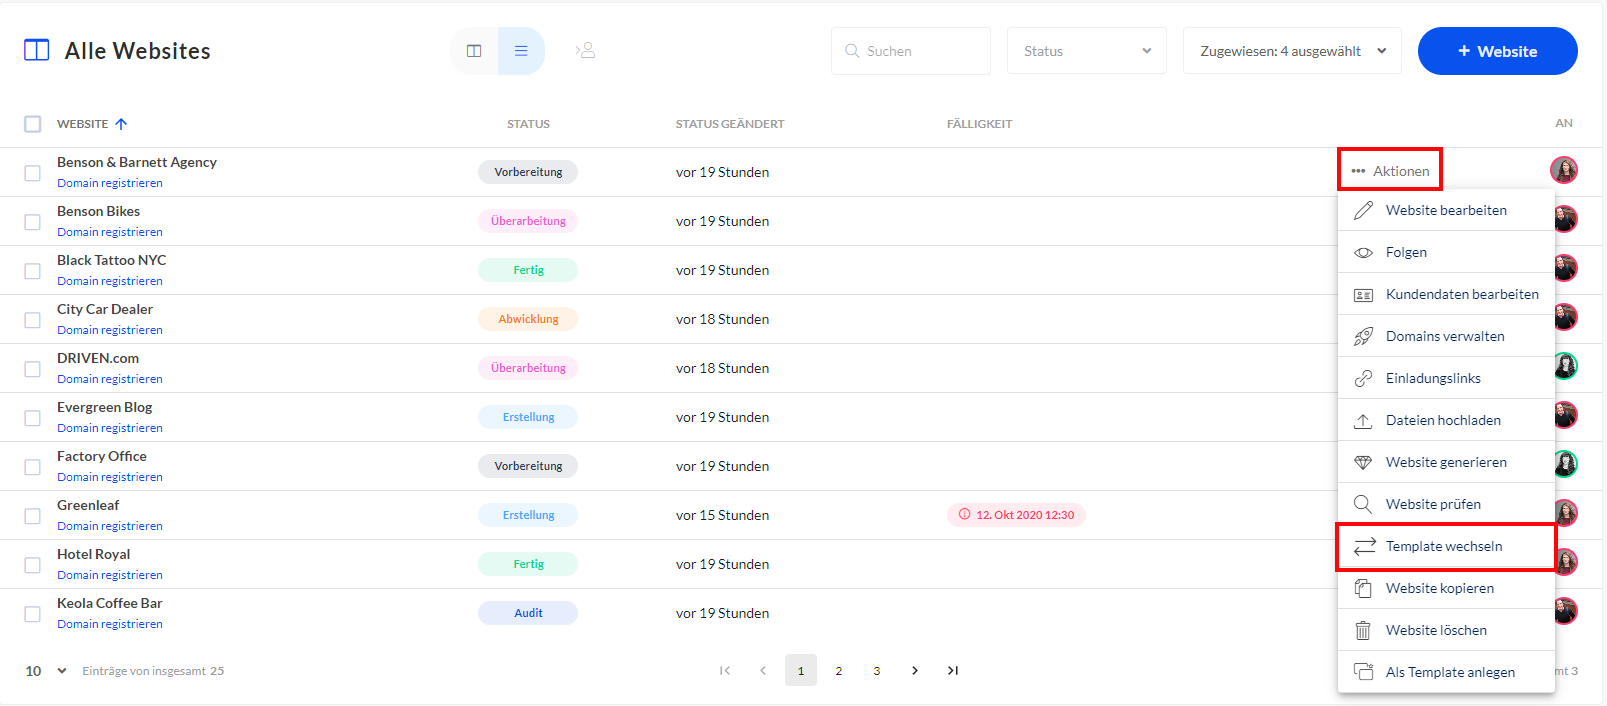Click pencil icon for Website bearbeiten
This screenshot has height=706, width=1607.
1363,210
